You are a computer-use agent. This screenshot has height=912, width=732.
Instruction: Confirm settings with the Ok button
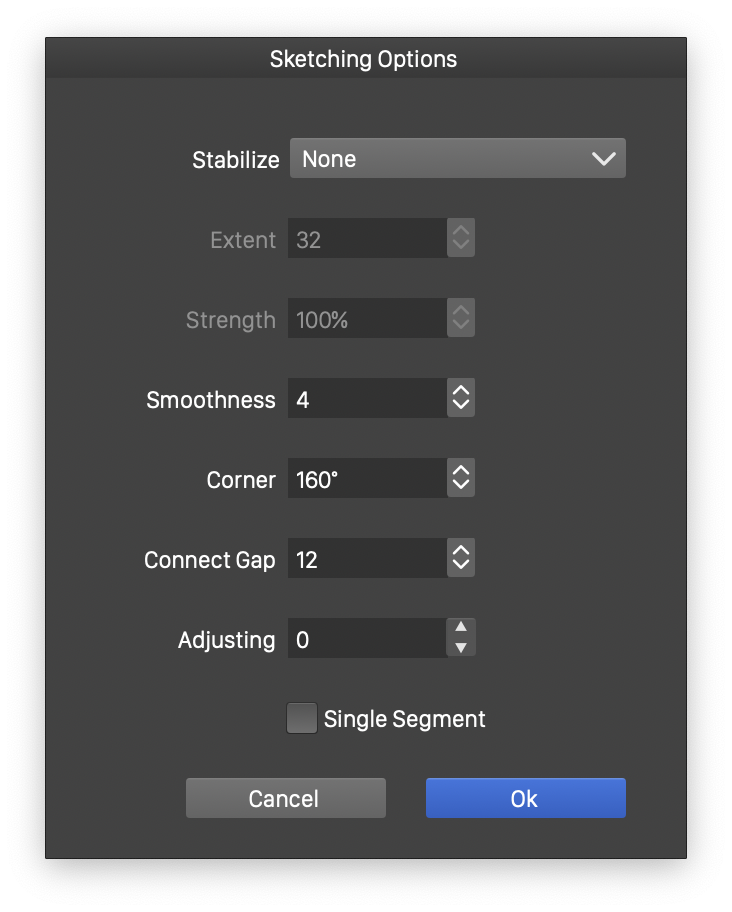(x=525, y=799)
